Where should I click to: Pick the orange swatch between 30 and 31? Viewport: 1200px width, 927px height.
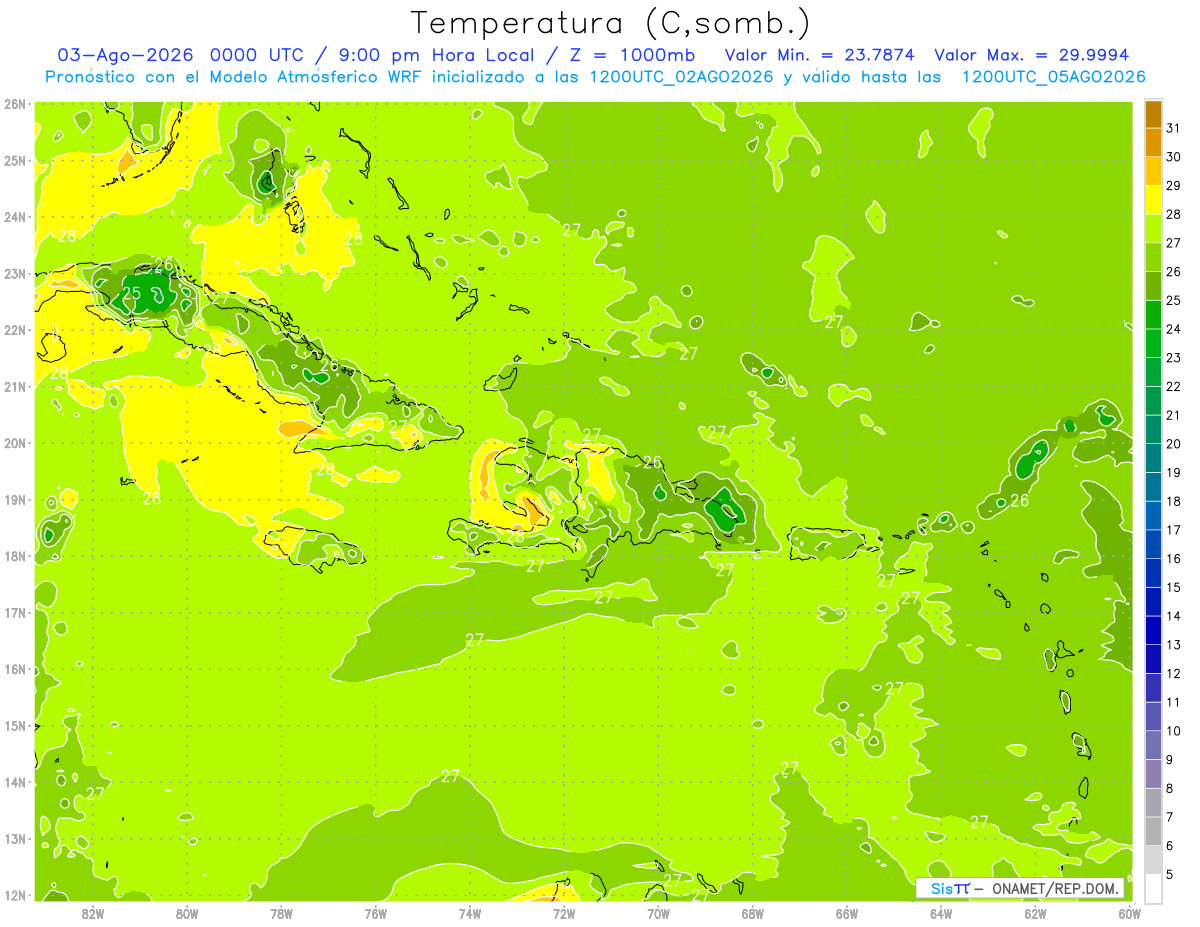coord(1153,143)
